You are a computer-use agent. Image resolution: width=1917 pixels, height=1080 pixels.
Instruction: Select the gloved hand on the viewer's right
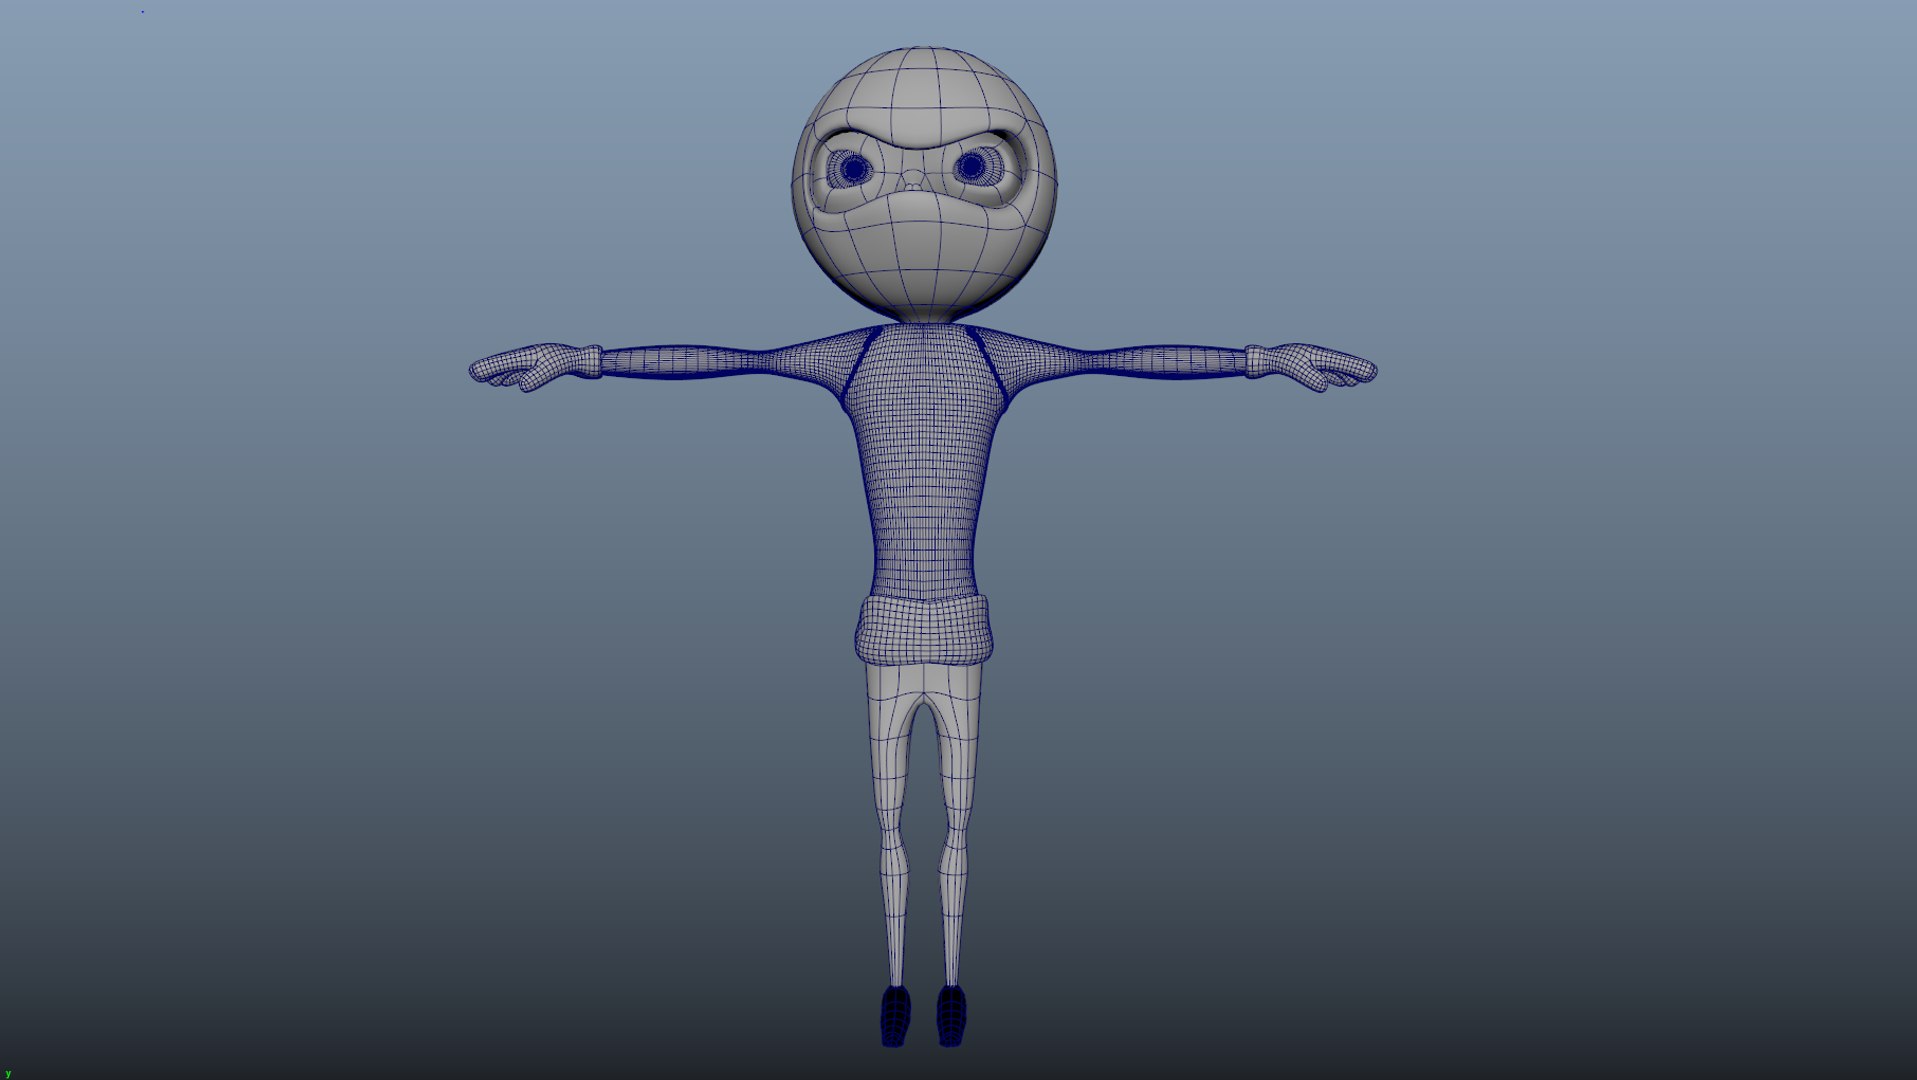click(1311, 366)
